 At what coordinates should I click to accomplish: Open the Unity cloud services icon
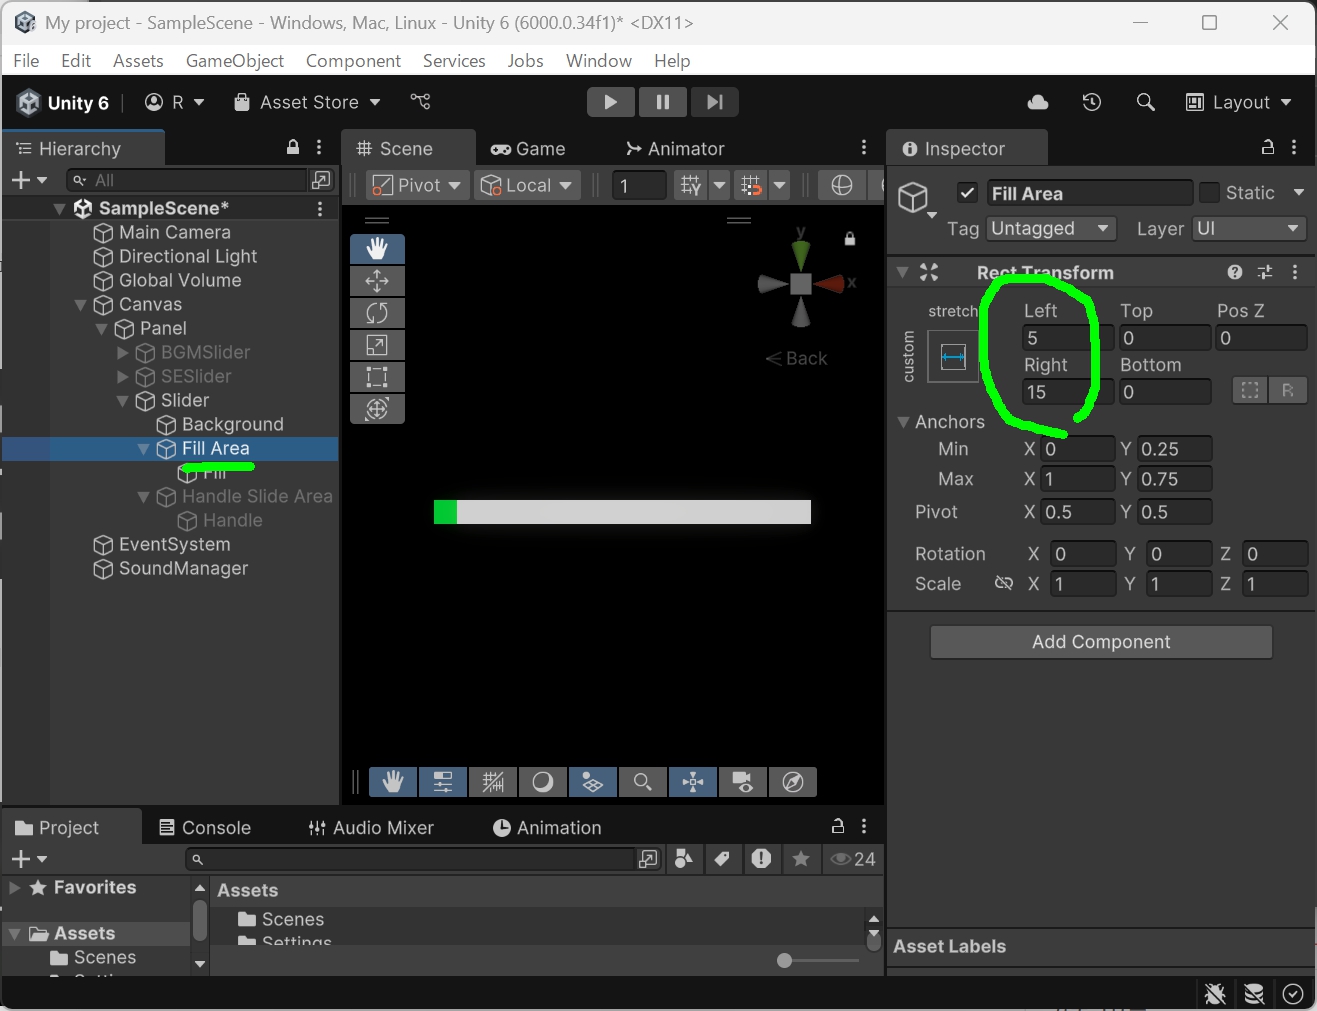pos(1037,102)
